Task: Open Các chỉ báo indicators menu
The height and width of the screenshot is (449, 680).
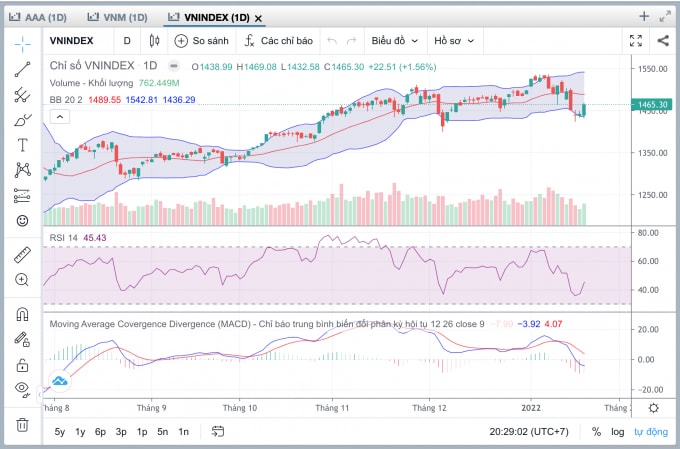Action: (x=278, y=41)
